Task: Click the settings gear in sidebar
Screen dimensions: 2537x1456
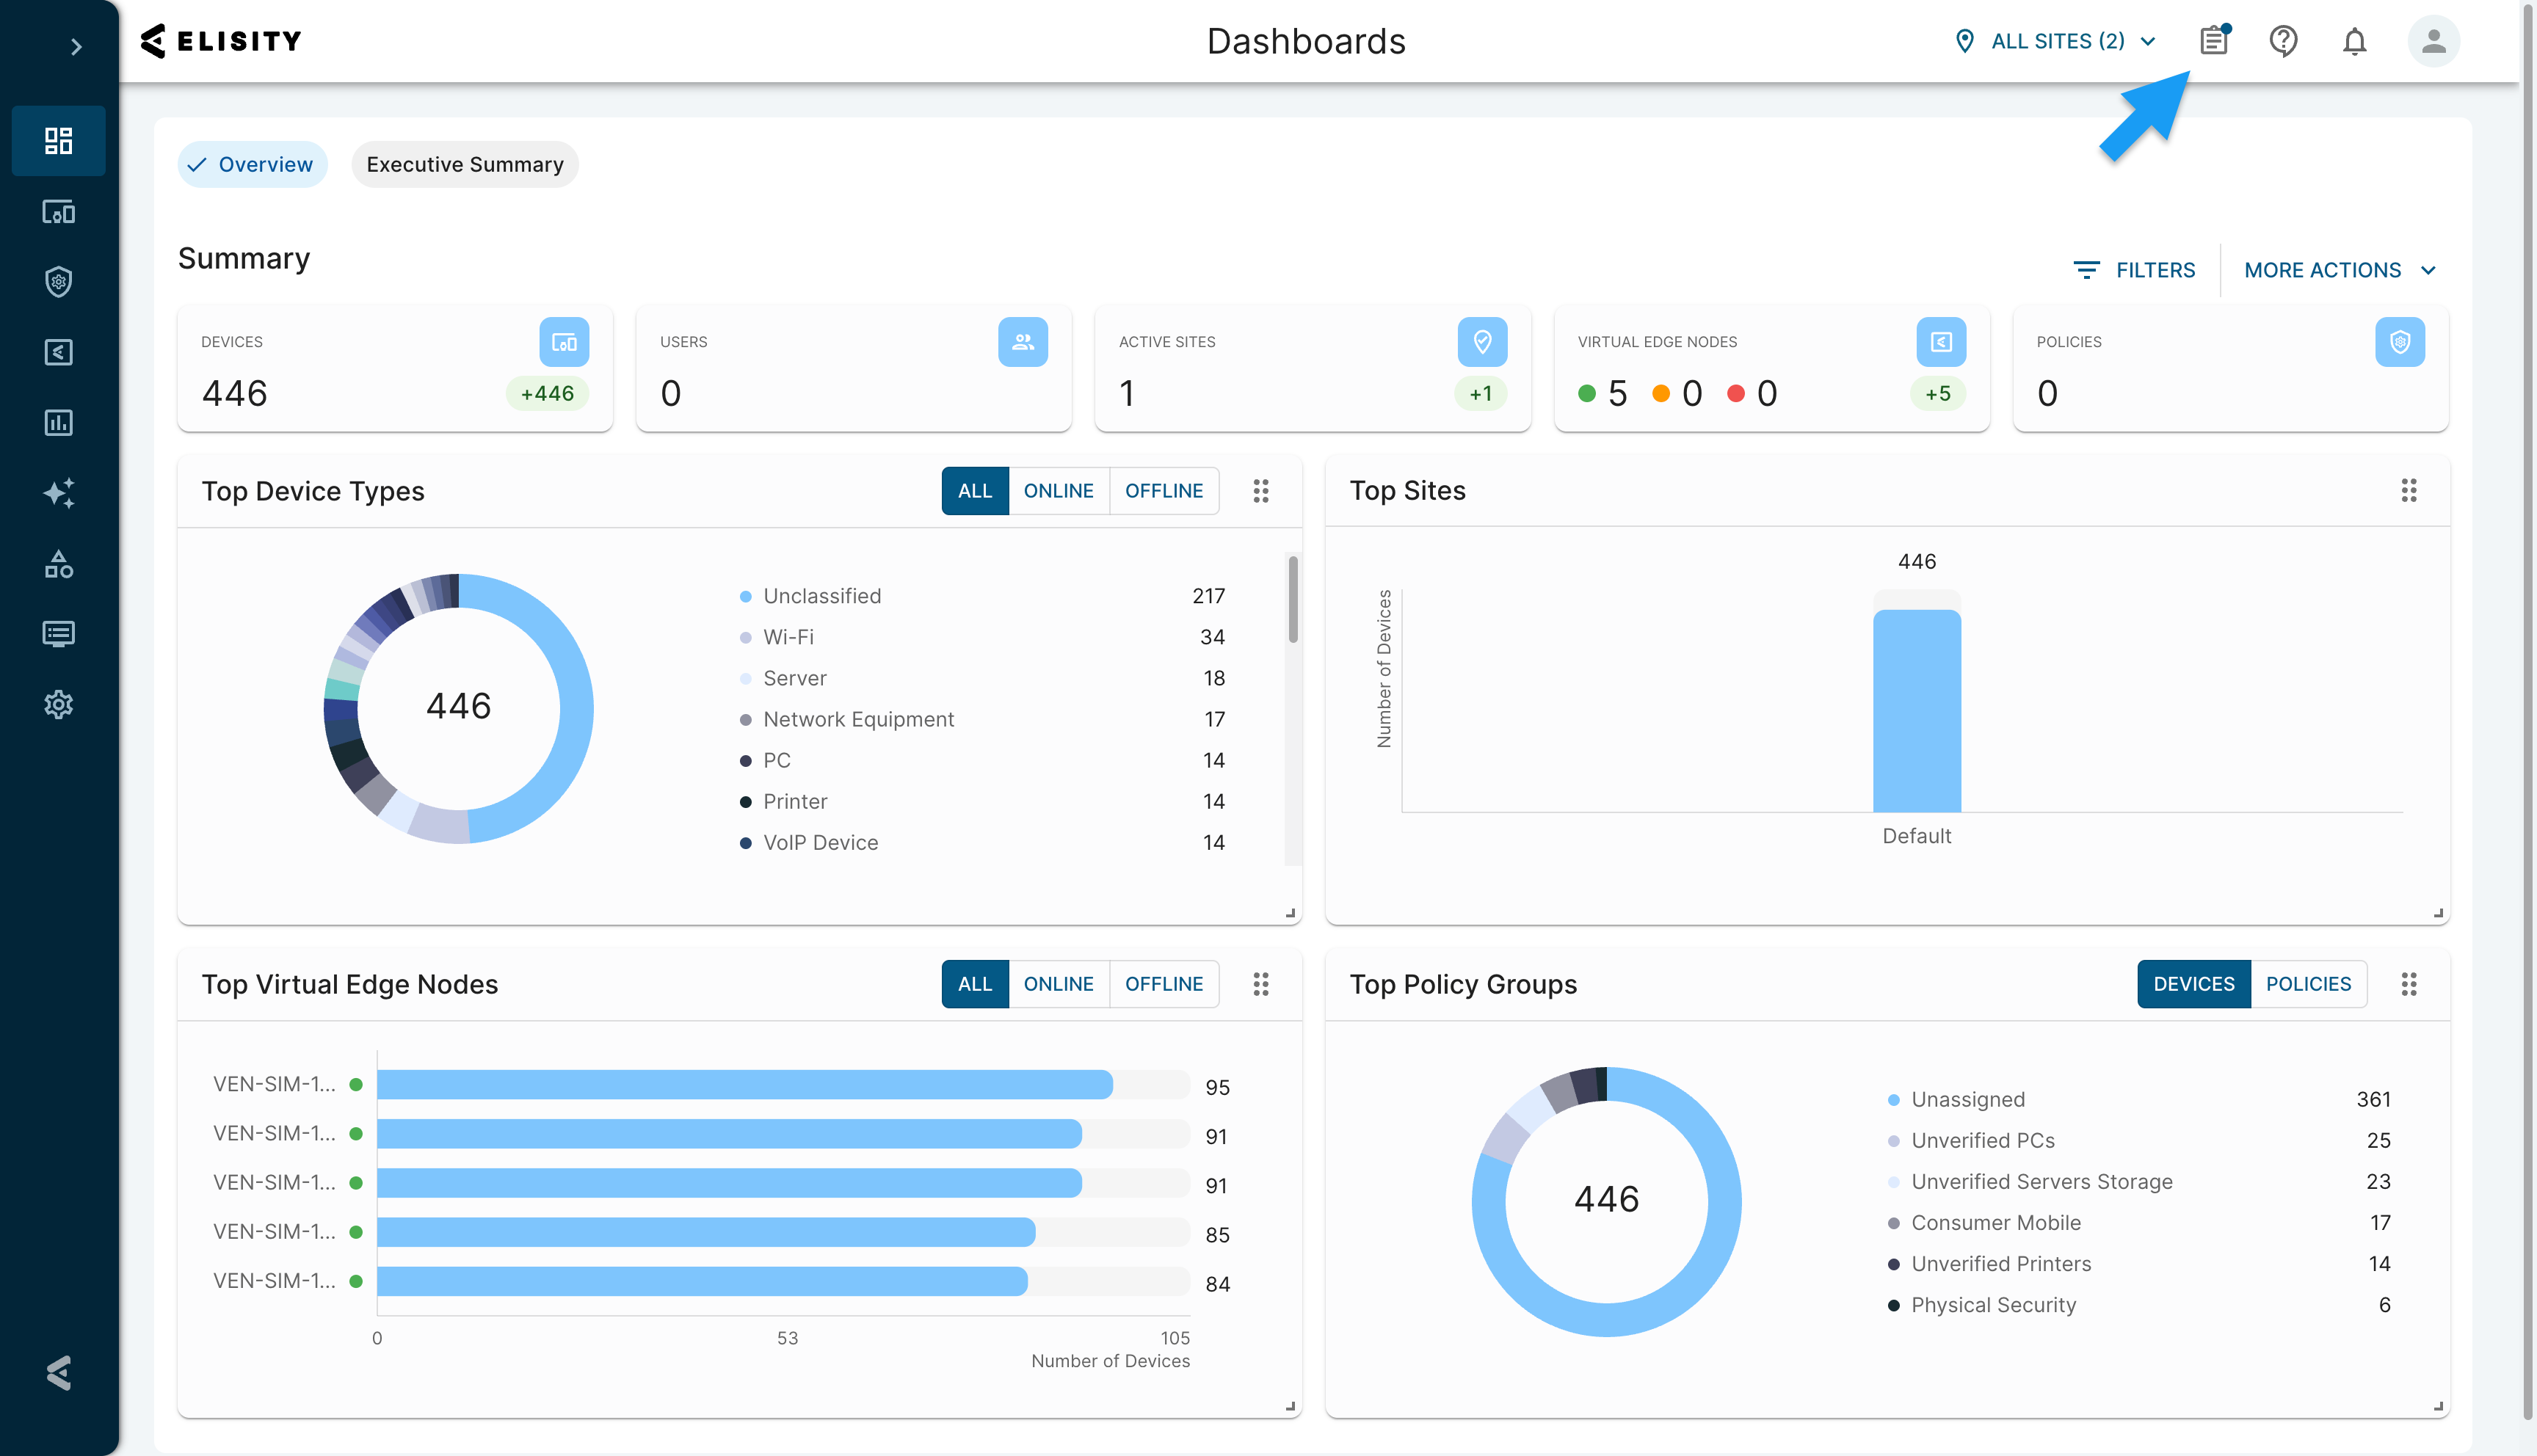Action: coord(58,704)
